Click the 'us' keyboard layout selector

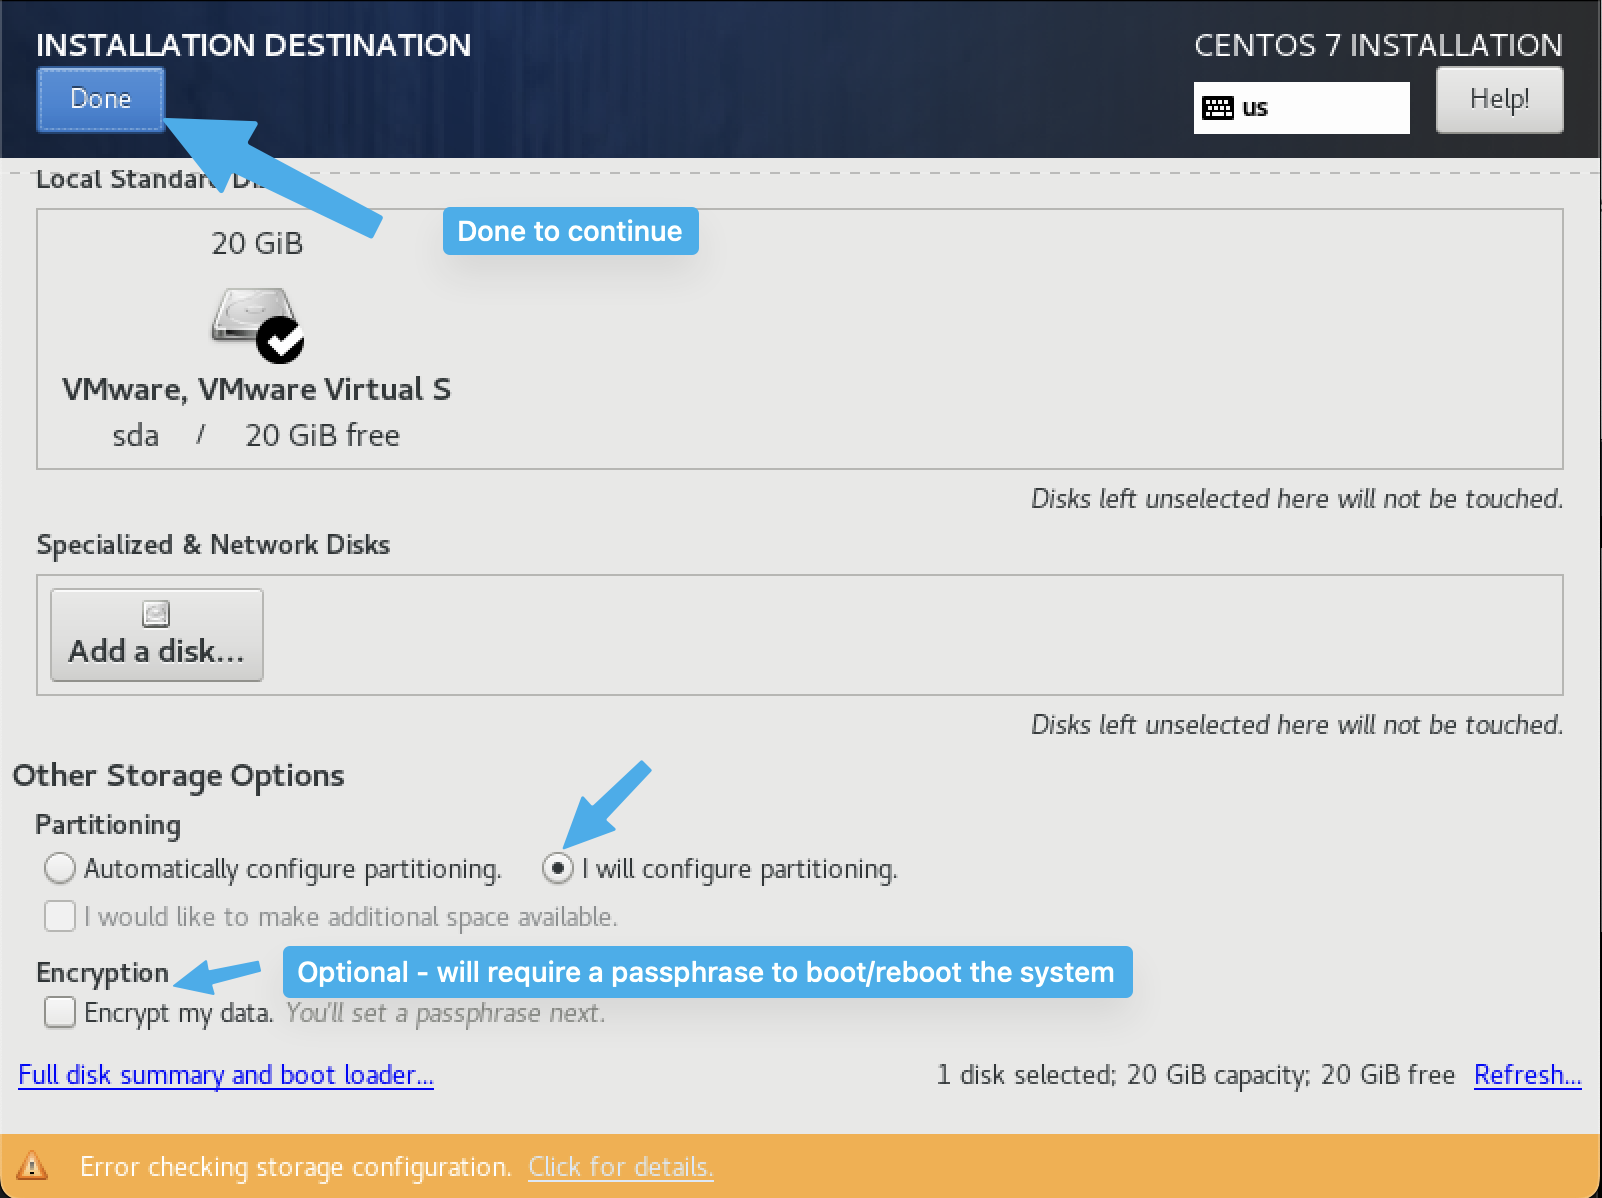point(1300,107)
